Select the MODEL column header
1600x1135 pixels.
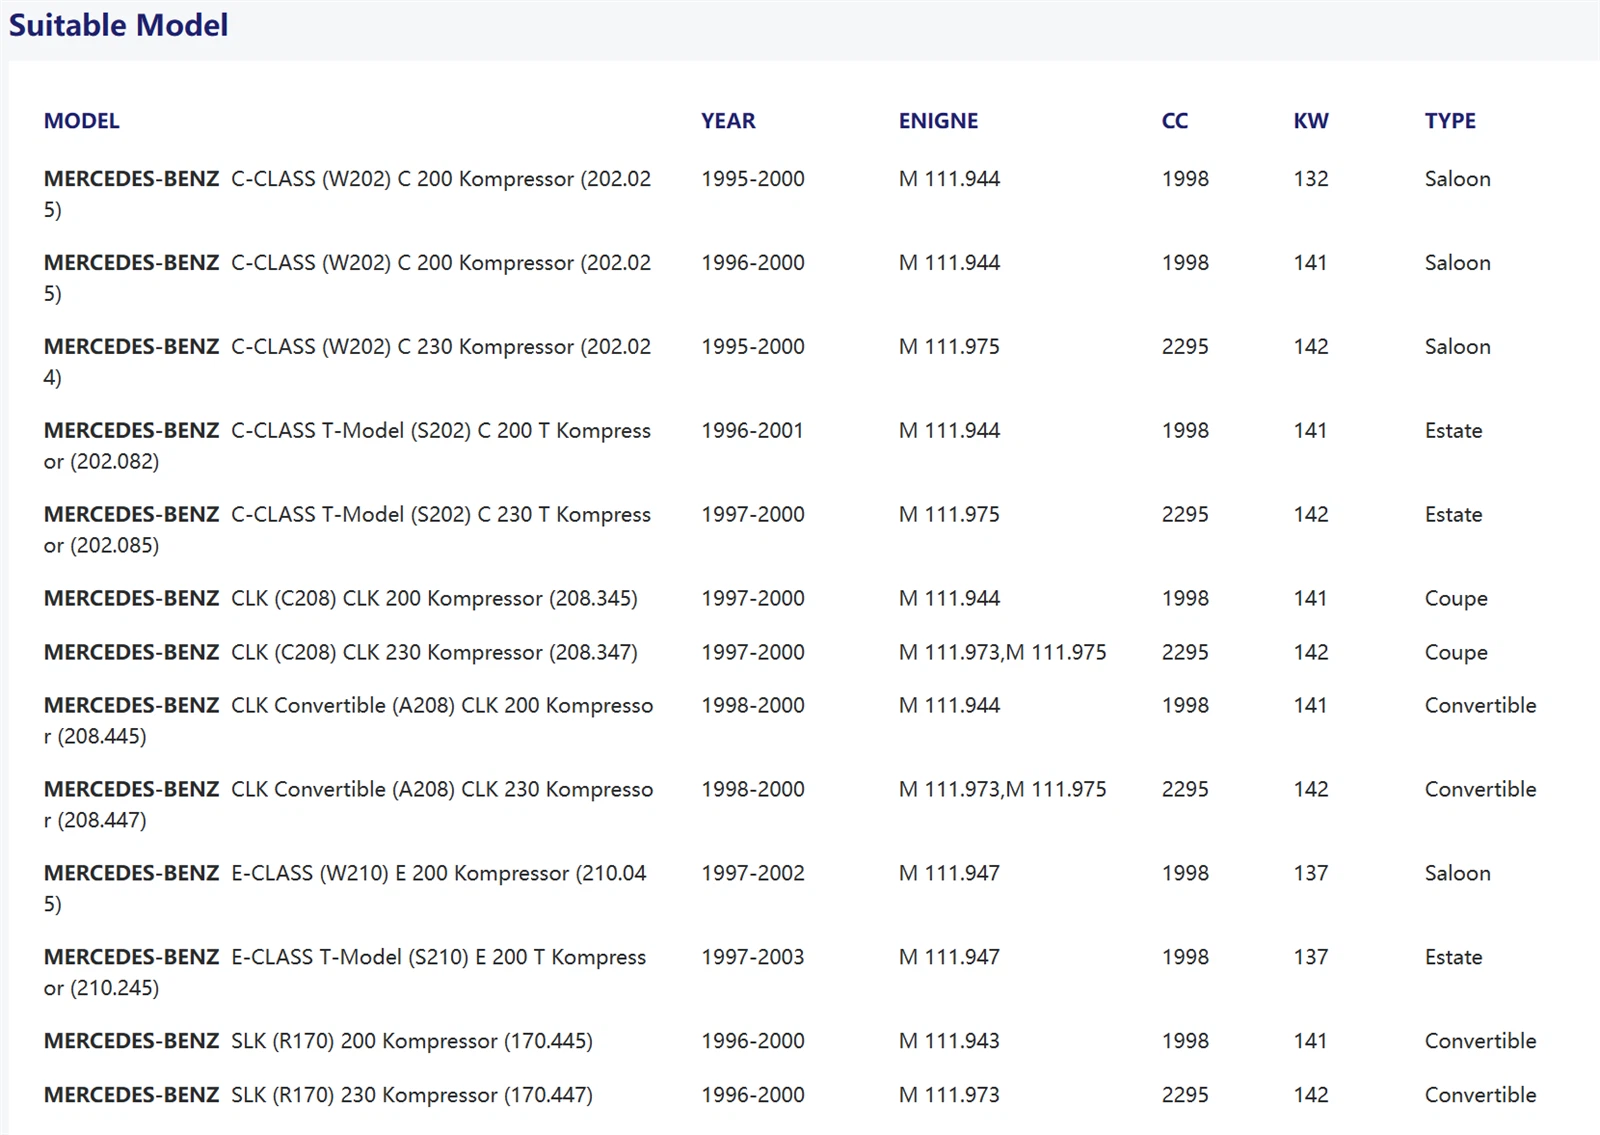click(82, 121)
